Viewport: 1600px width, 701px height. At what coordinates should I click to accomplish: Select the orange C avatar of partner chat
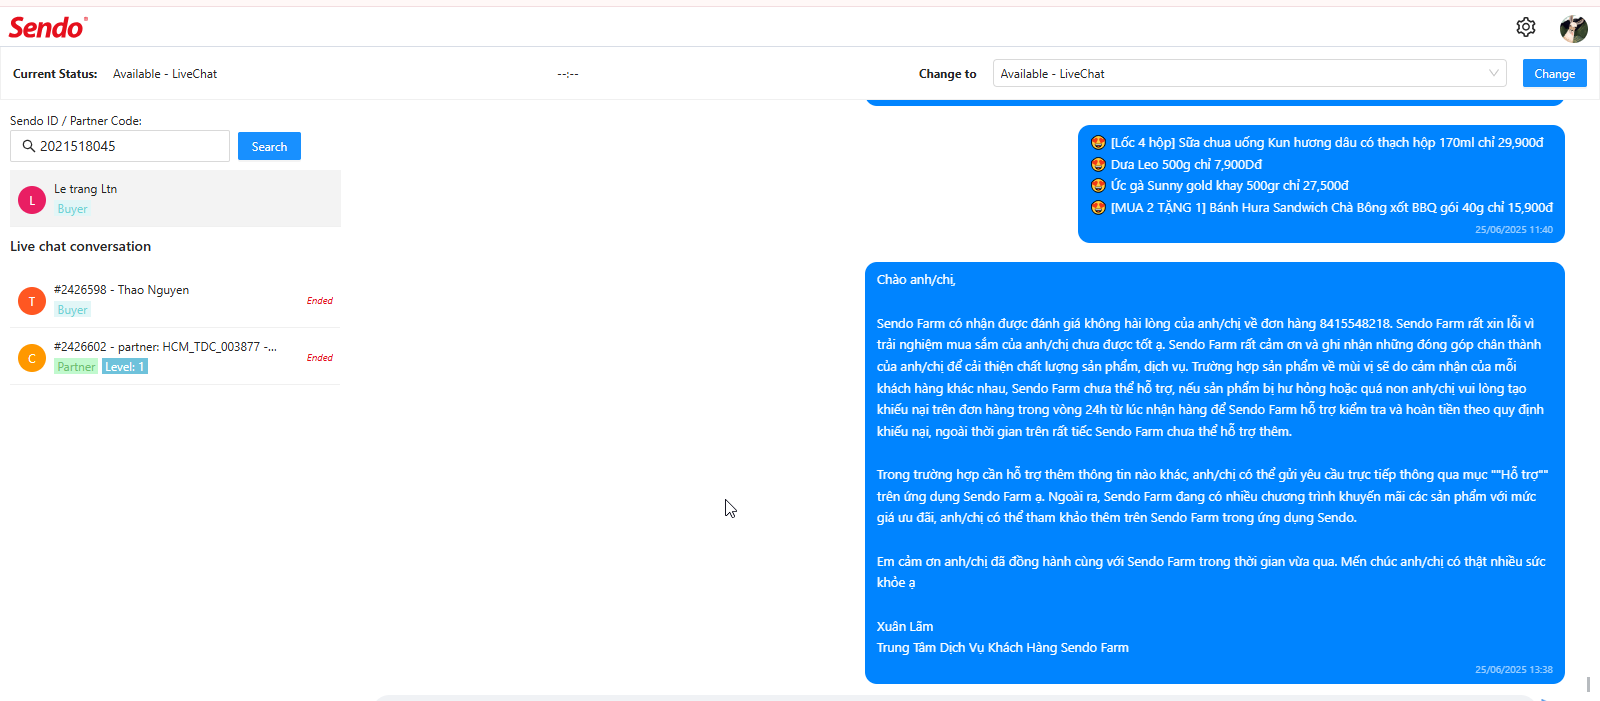pos(32,357)
